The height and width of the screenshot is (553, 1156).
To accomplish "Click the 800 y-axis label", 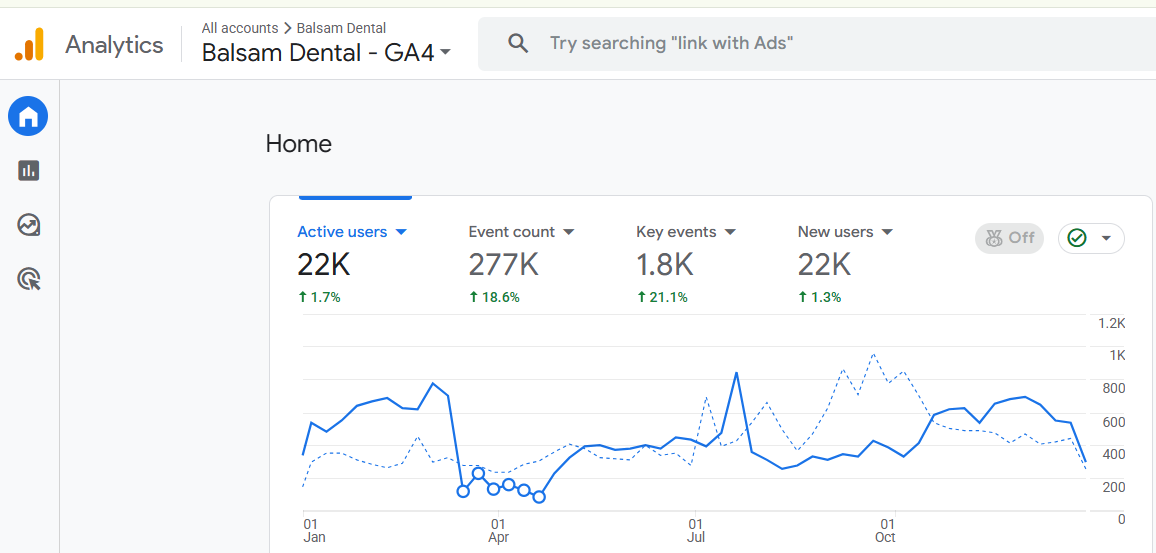I will [x=1113, y=389].
